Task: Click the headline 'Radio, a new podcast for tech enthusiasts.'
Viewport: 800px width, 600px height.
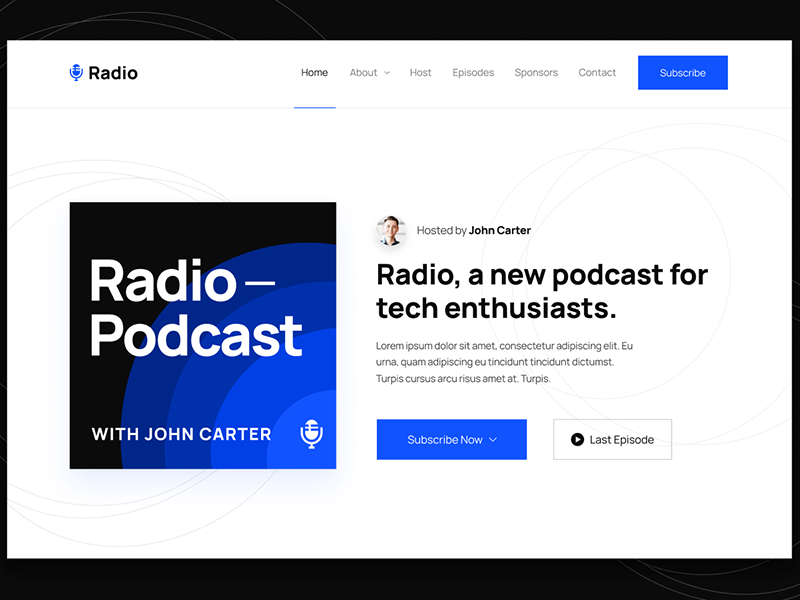Action: tap(542, 291)
